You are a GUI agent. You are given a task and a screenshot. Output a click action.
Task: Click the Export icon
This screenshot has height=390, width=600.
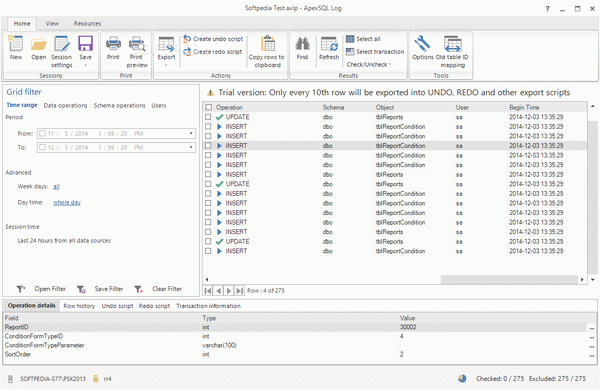166,44
